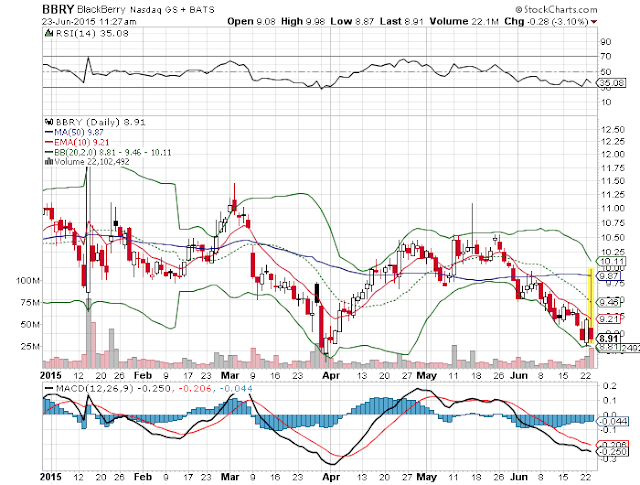Click the BBRY (Daily) 8.91 label

coord(100,122)
